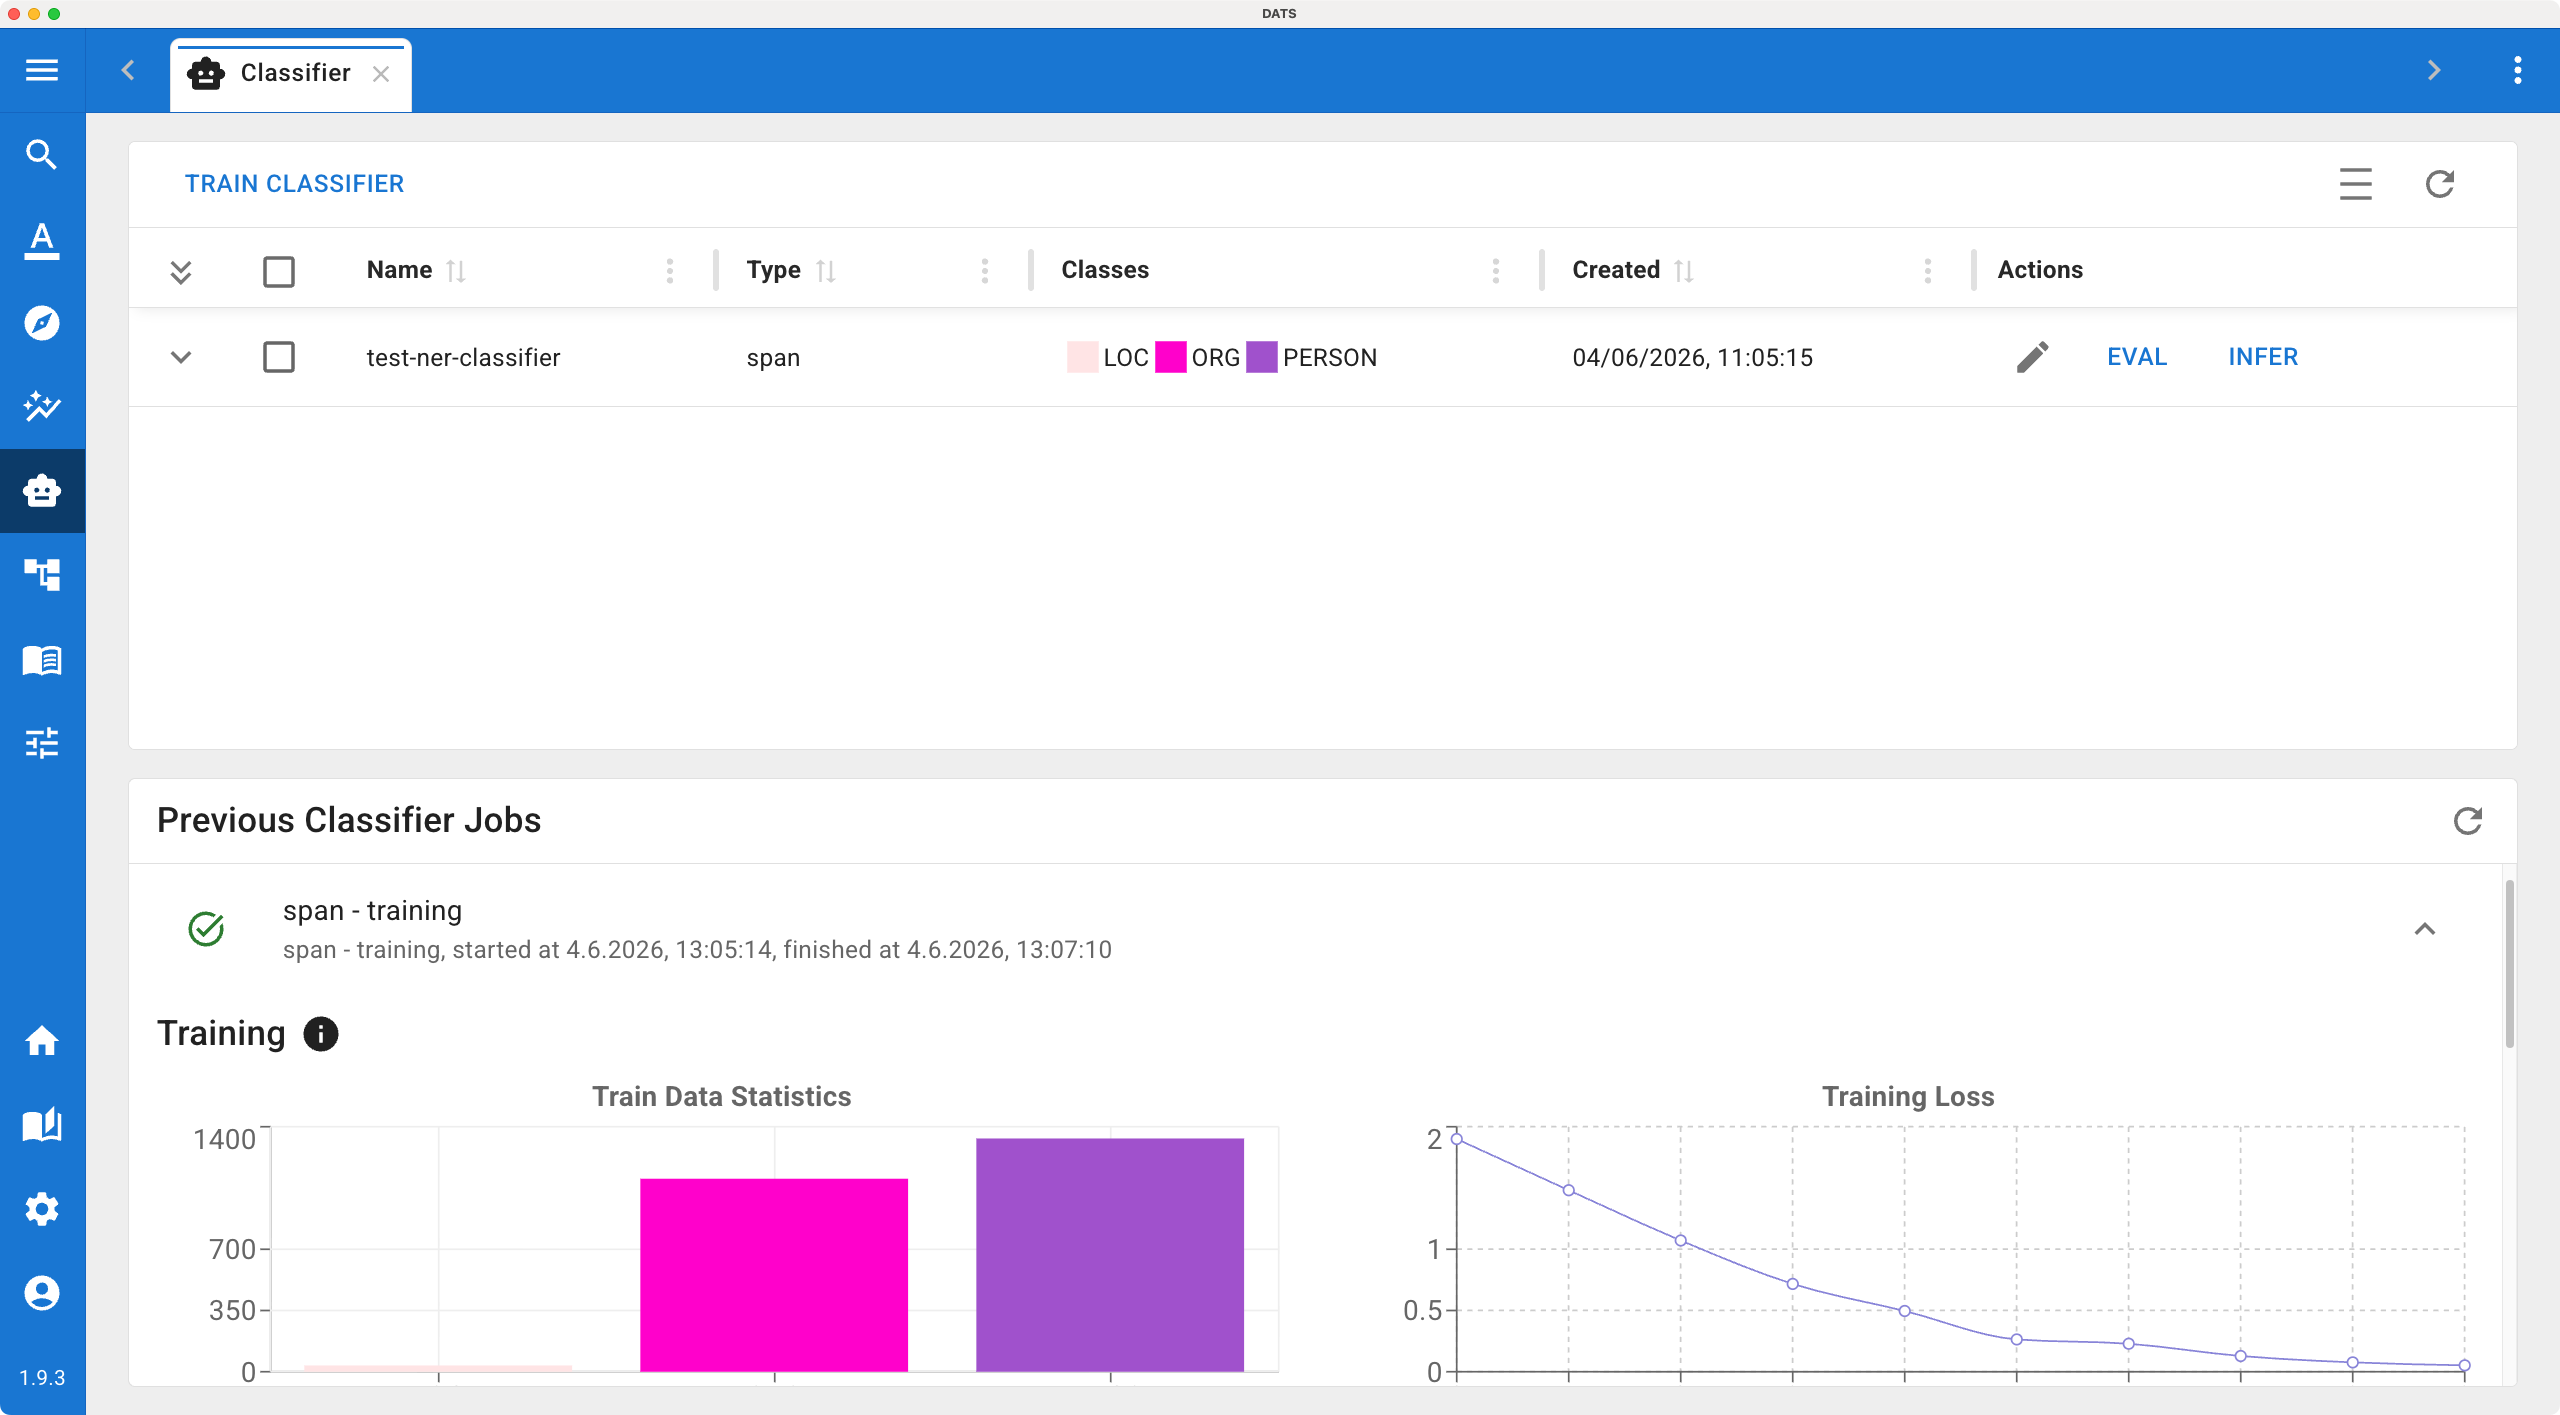
Task: Expand all rows with double chevron
Action: [181, 271]
